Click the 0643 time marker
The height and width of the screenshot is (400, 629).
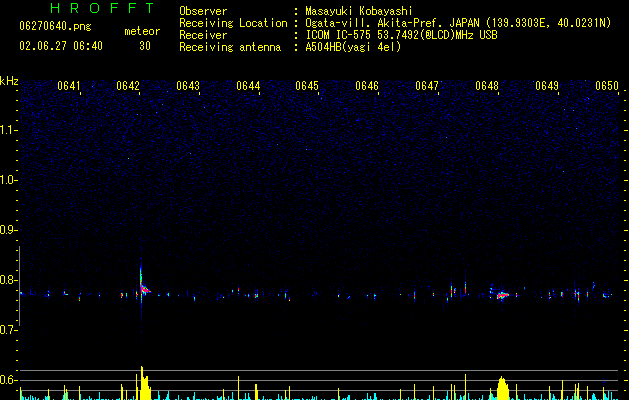coord(188,86)
